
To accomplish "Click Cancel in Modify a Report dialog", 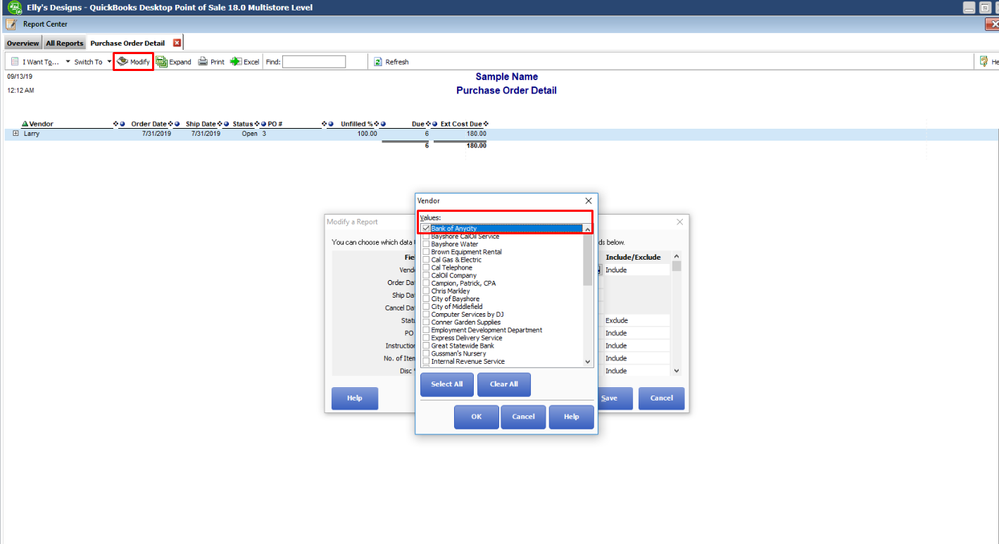I will click(x=661, y=398).
